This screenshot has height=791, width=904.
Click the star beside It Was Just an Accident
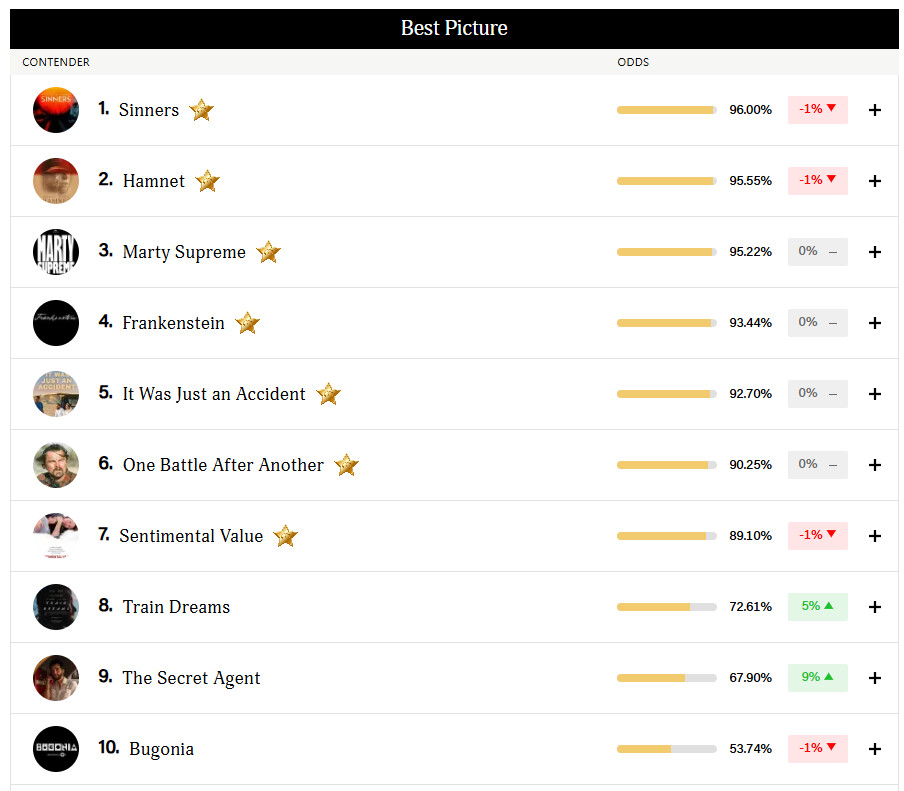[328, 394]
